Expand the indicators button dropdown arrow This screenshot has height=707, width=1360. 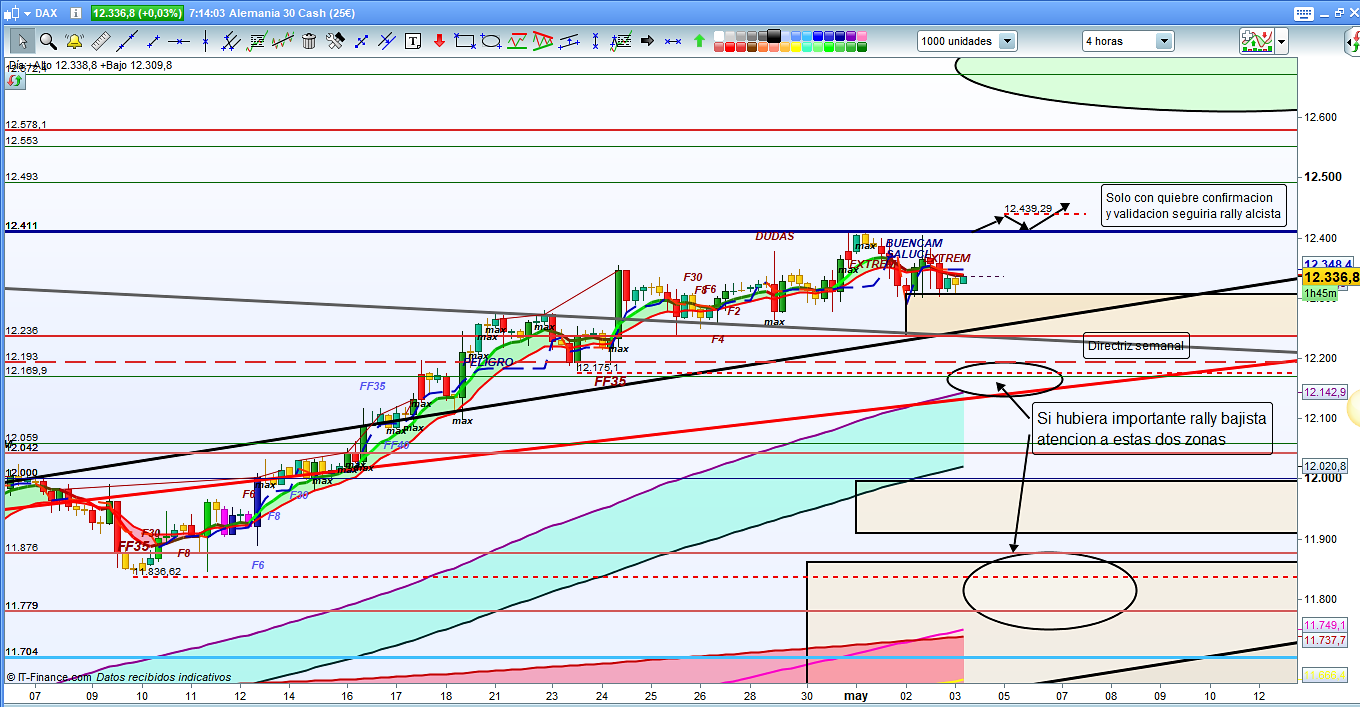click(x=1281, y=41)
